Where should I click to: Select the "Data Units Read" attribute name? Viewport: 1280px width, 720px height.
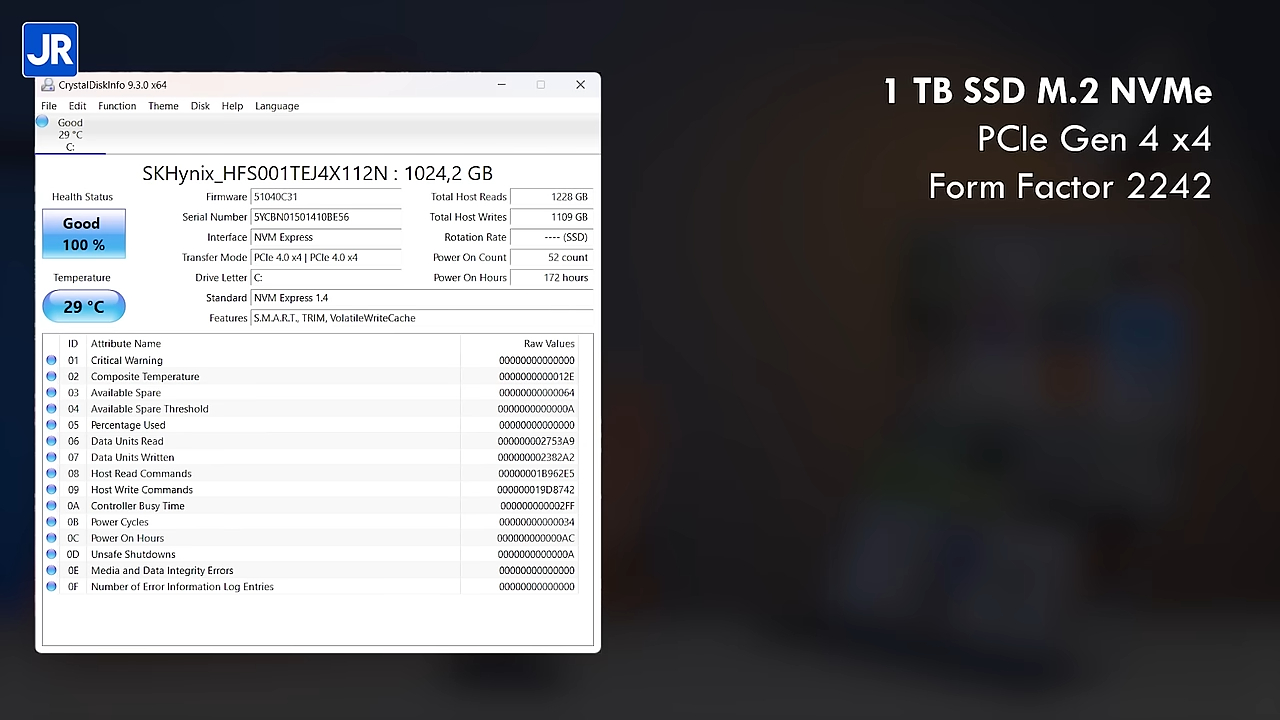pyautogui.click(x=127, y=441)
